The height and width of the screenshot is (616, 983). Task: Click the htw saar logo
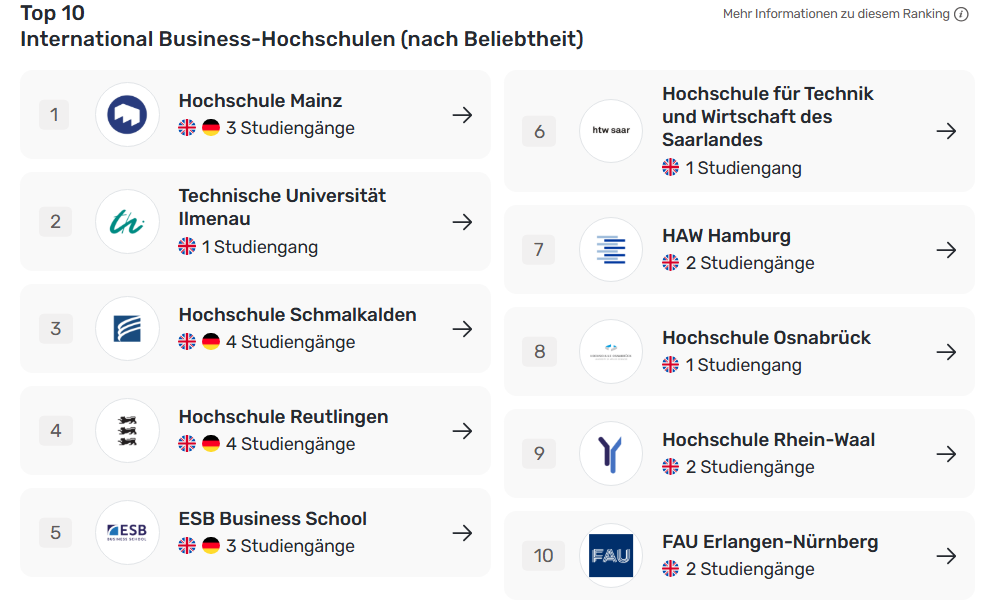[x=611, y=130]
